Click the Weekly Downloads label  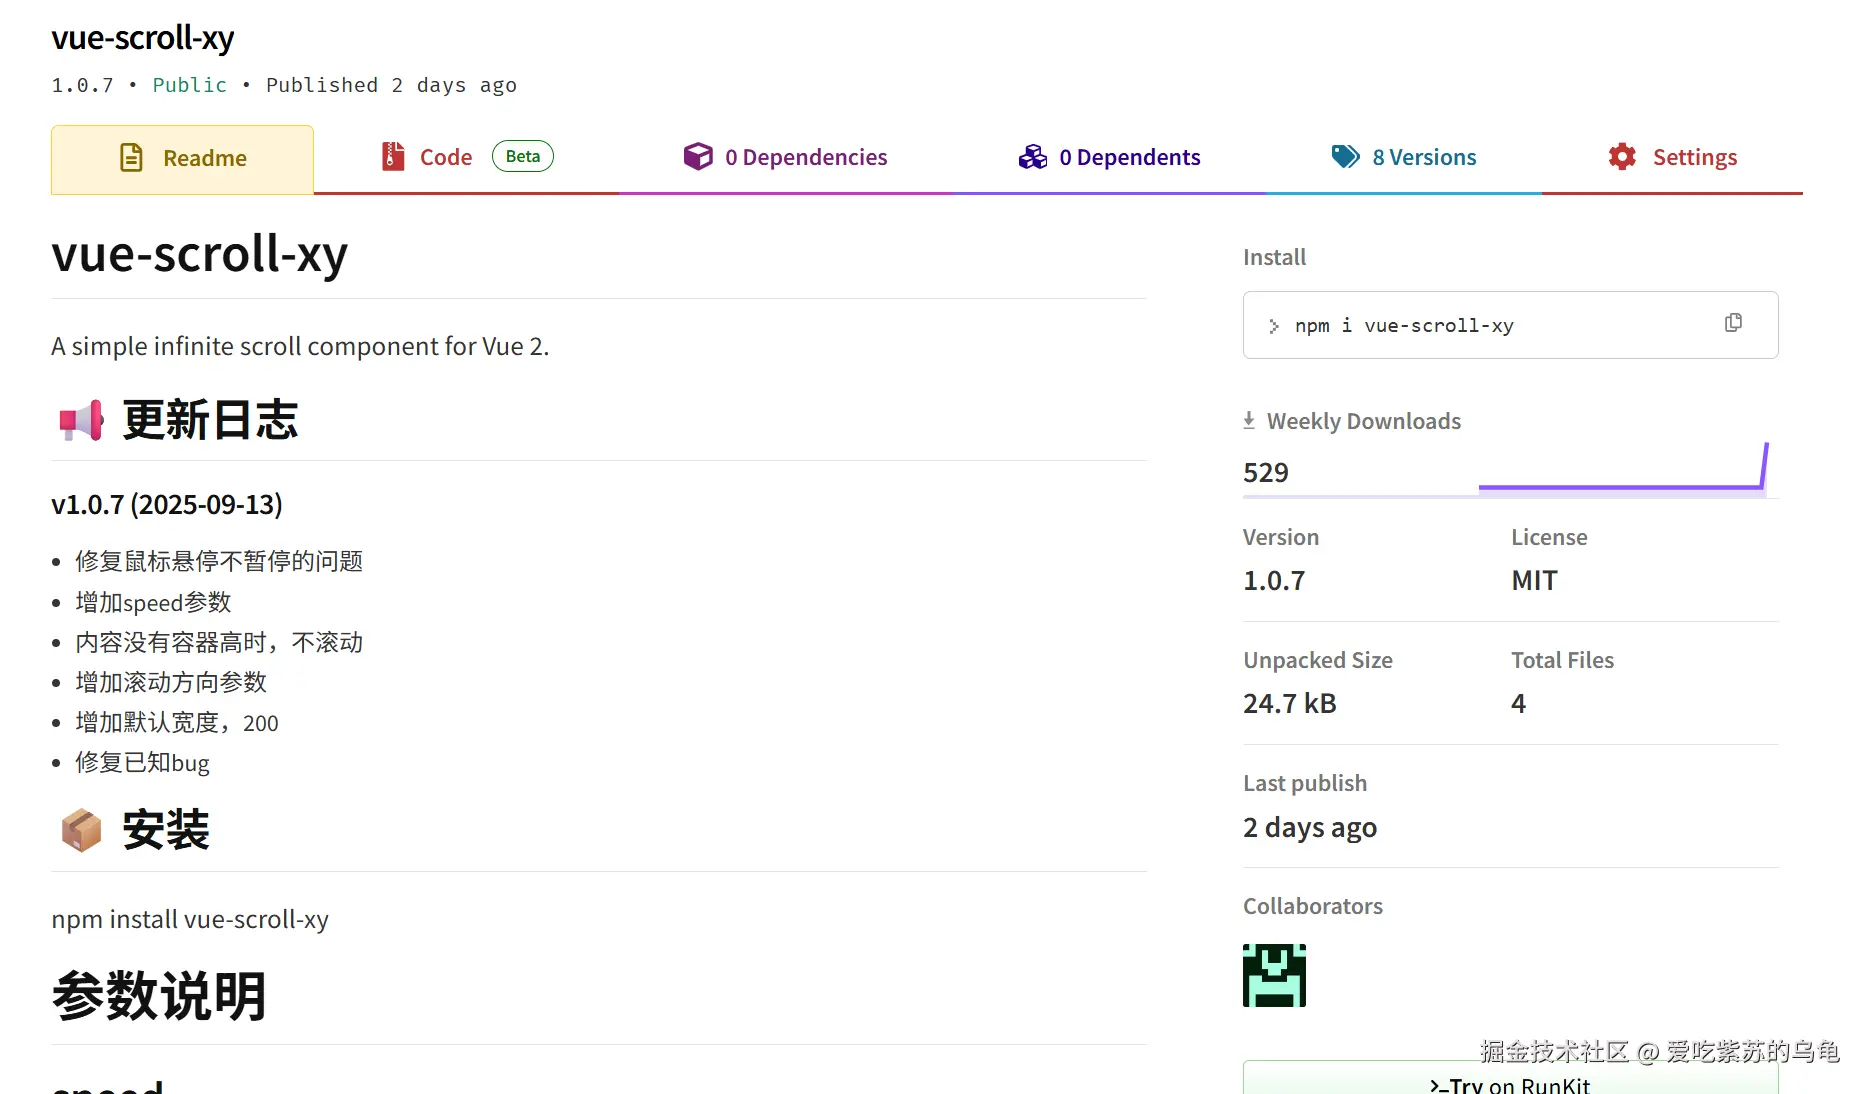[x=1364, y=422]
